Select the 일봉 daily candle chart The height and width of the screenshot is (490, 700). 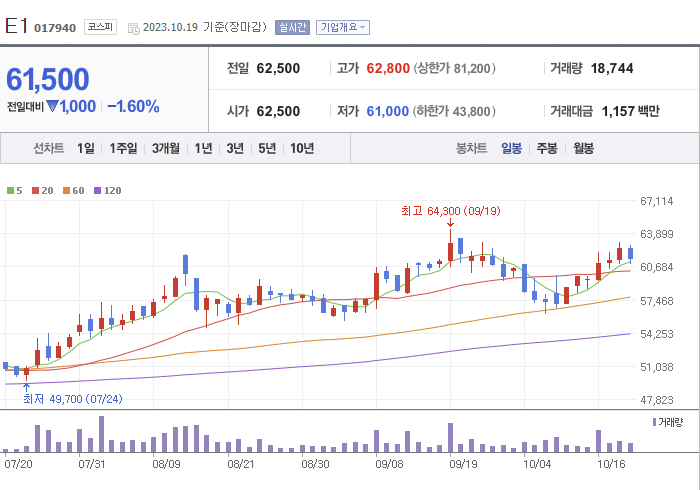[x=511, y=148]
